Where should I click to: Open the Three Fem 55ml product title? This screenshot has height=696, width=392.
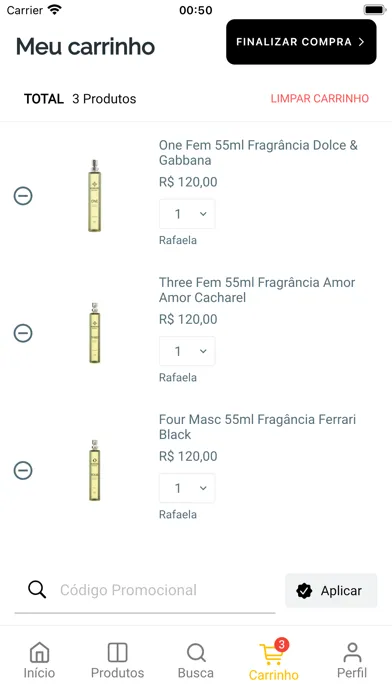tap(257, 290)
